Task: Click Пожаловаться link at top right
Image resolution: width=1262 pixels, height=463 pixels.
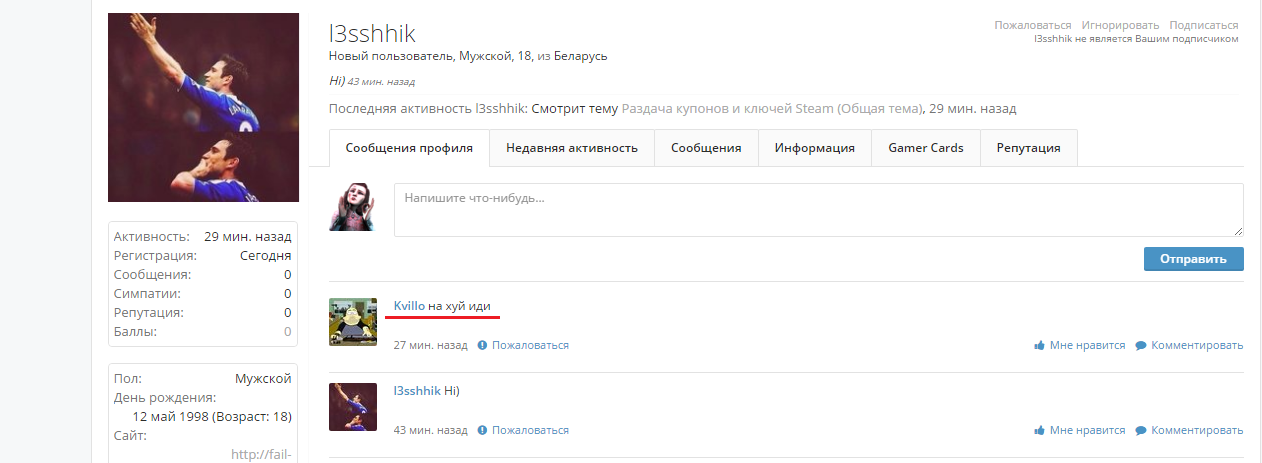Action: [x=1033, y=25]
